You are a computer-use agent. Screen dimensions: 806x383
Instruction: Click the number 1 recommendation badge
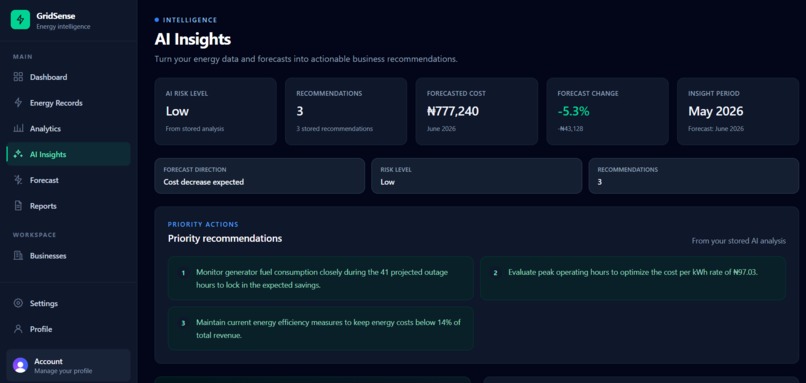tap(183, 273)
